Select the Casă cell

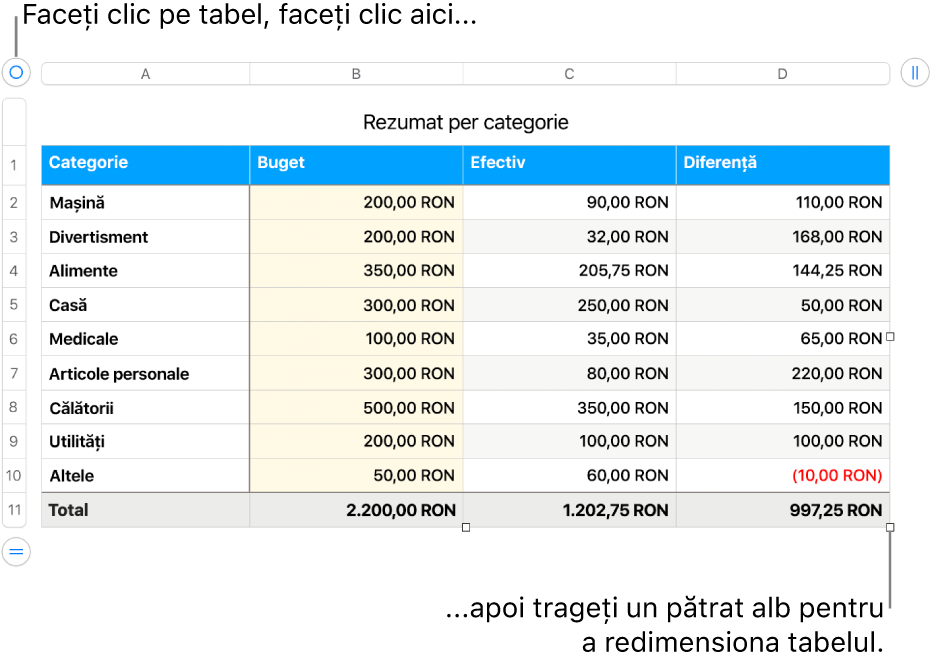tap(145, 305)
